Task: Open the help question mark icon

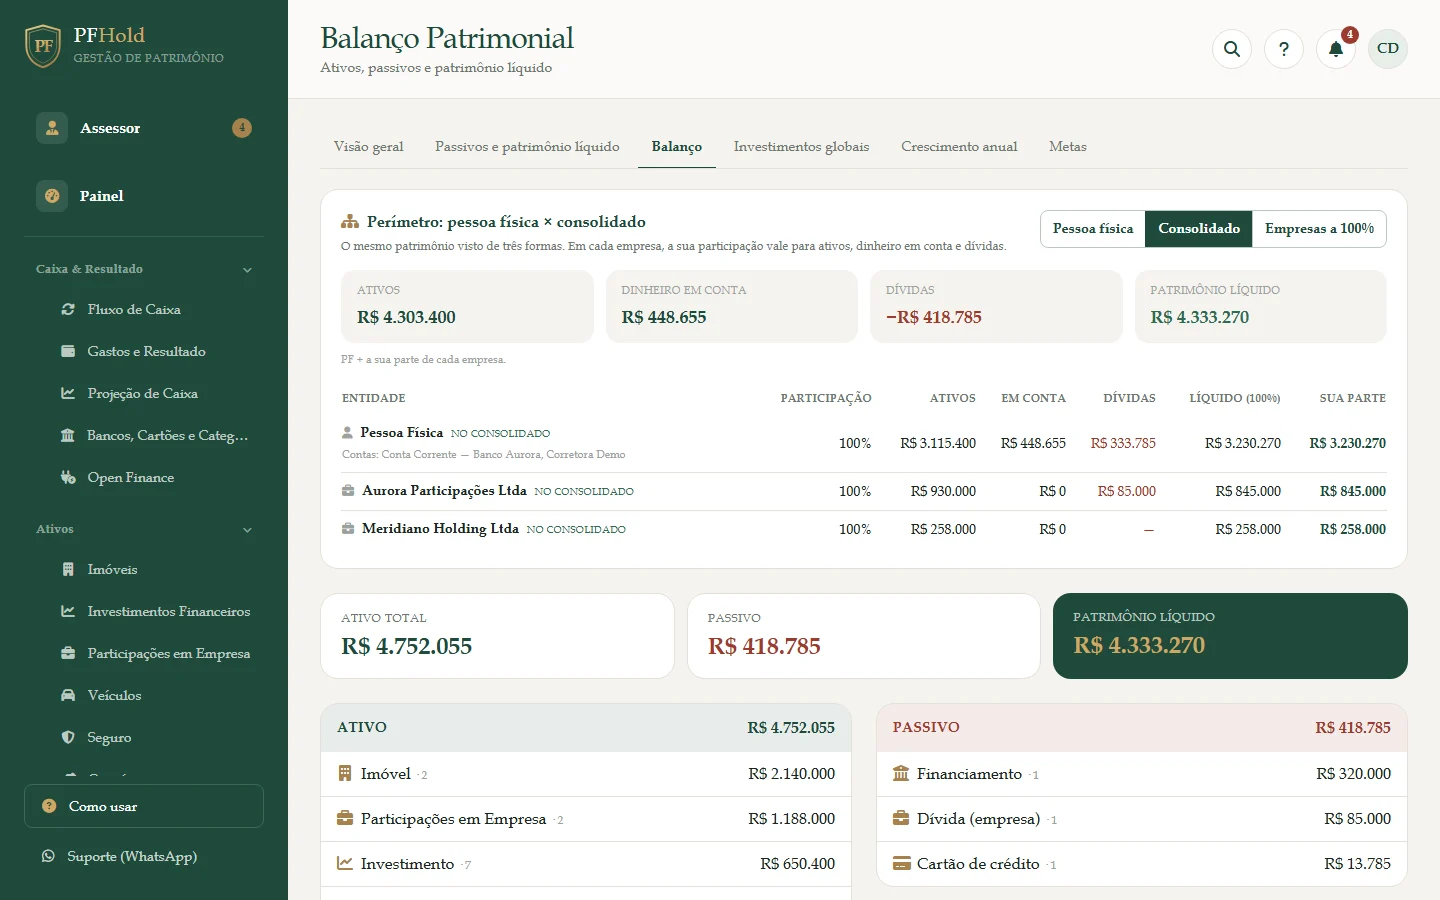Action: pyautogui.click(x=1284, y=48)
